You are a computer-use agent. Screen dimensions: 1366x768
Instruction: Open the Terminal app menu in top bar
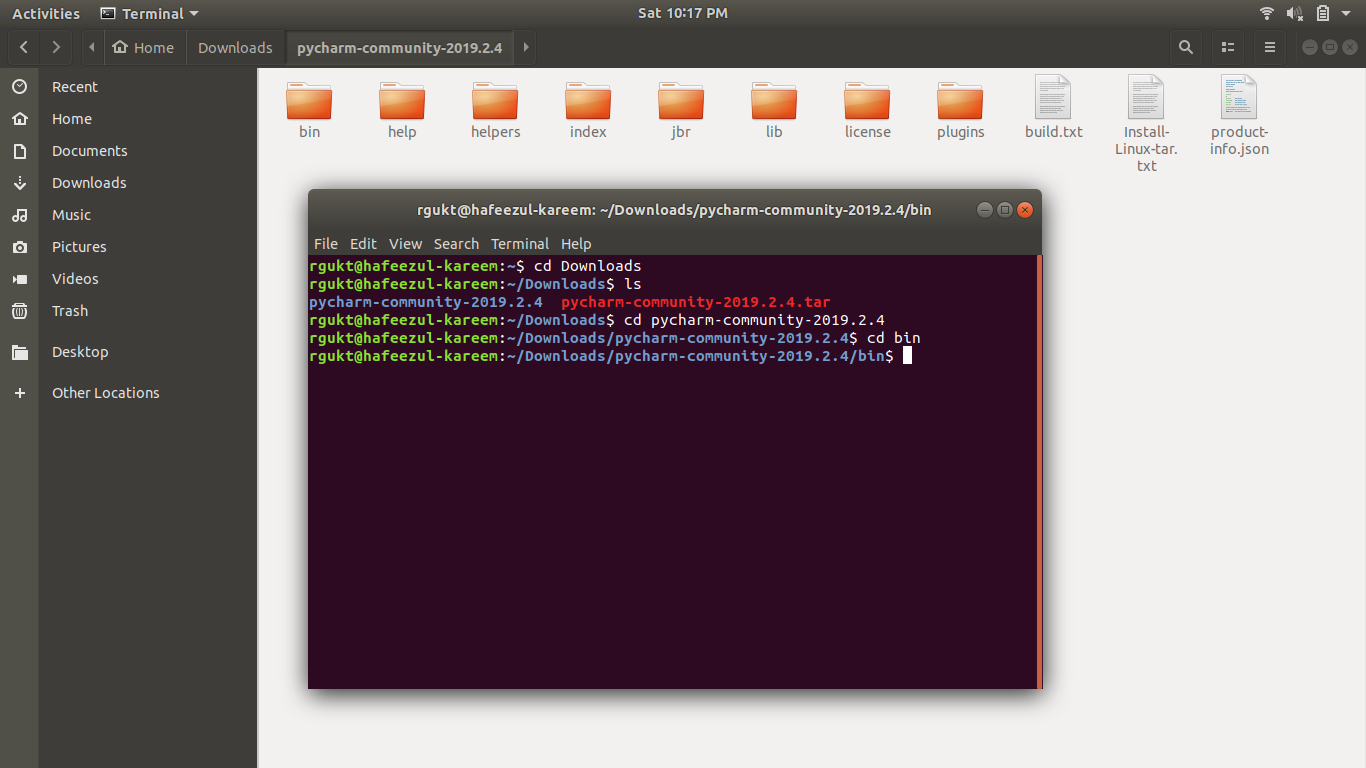pyautogui.click(x=149, y=14)
